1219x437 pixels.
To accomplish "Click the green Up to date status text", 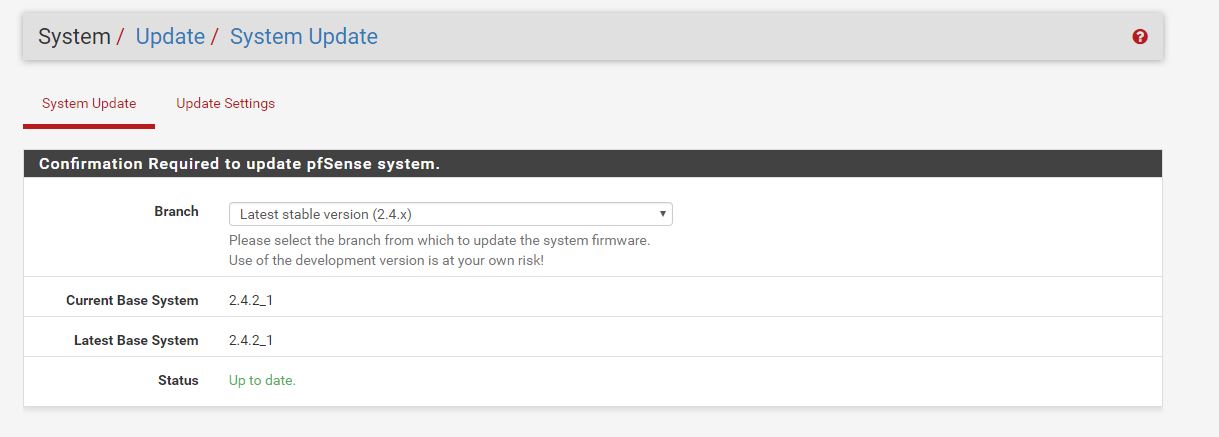I will click(262, 380).
